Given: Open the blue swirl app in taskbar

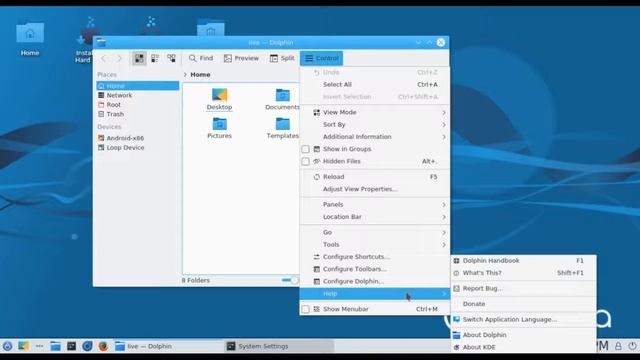Looking at the screenshot, I should (87, 346).
